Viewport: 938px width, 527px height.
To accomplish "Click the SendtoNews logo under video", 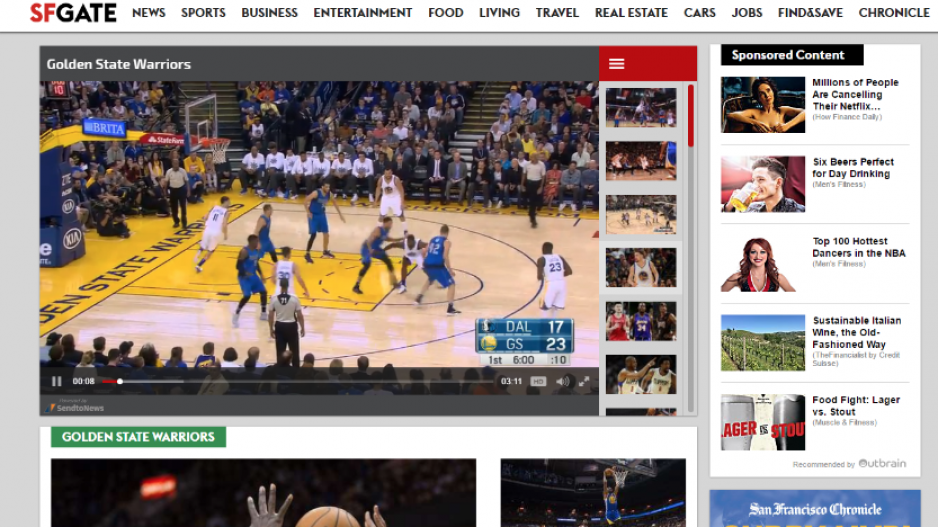I will point(75,407).
